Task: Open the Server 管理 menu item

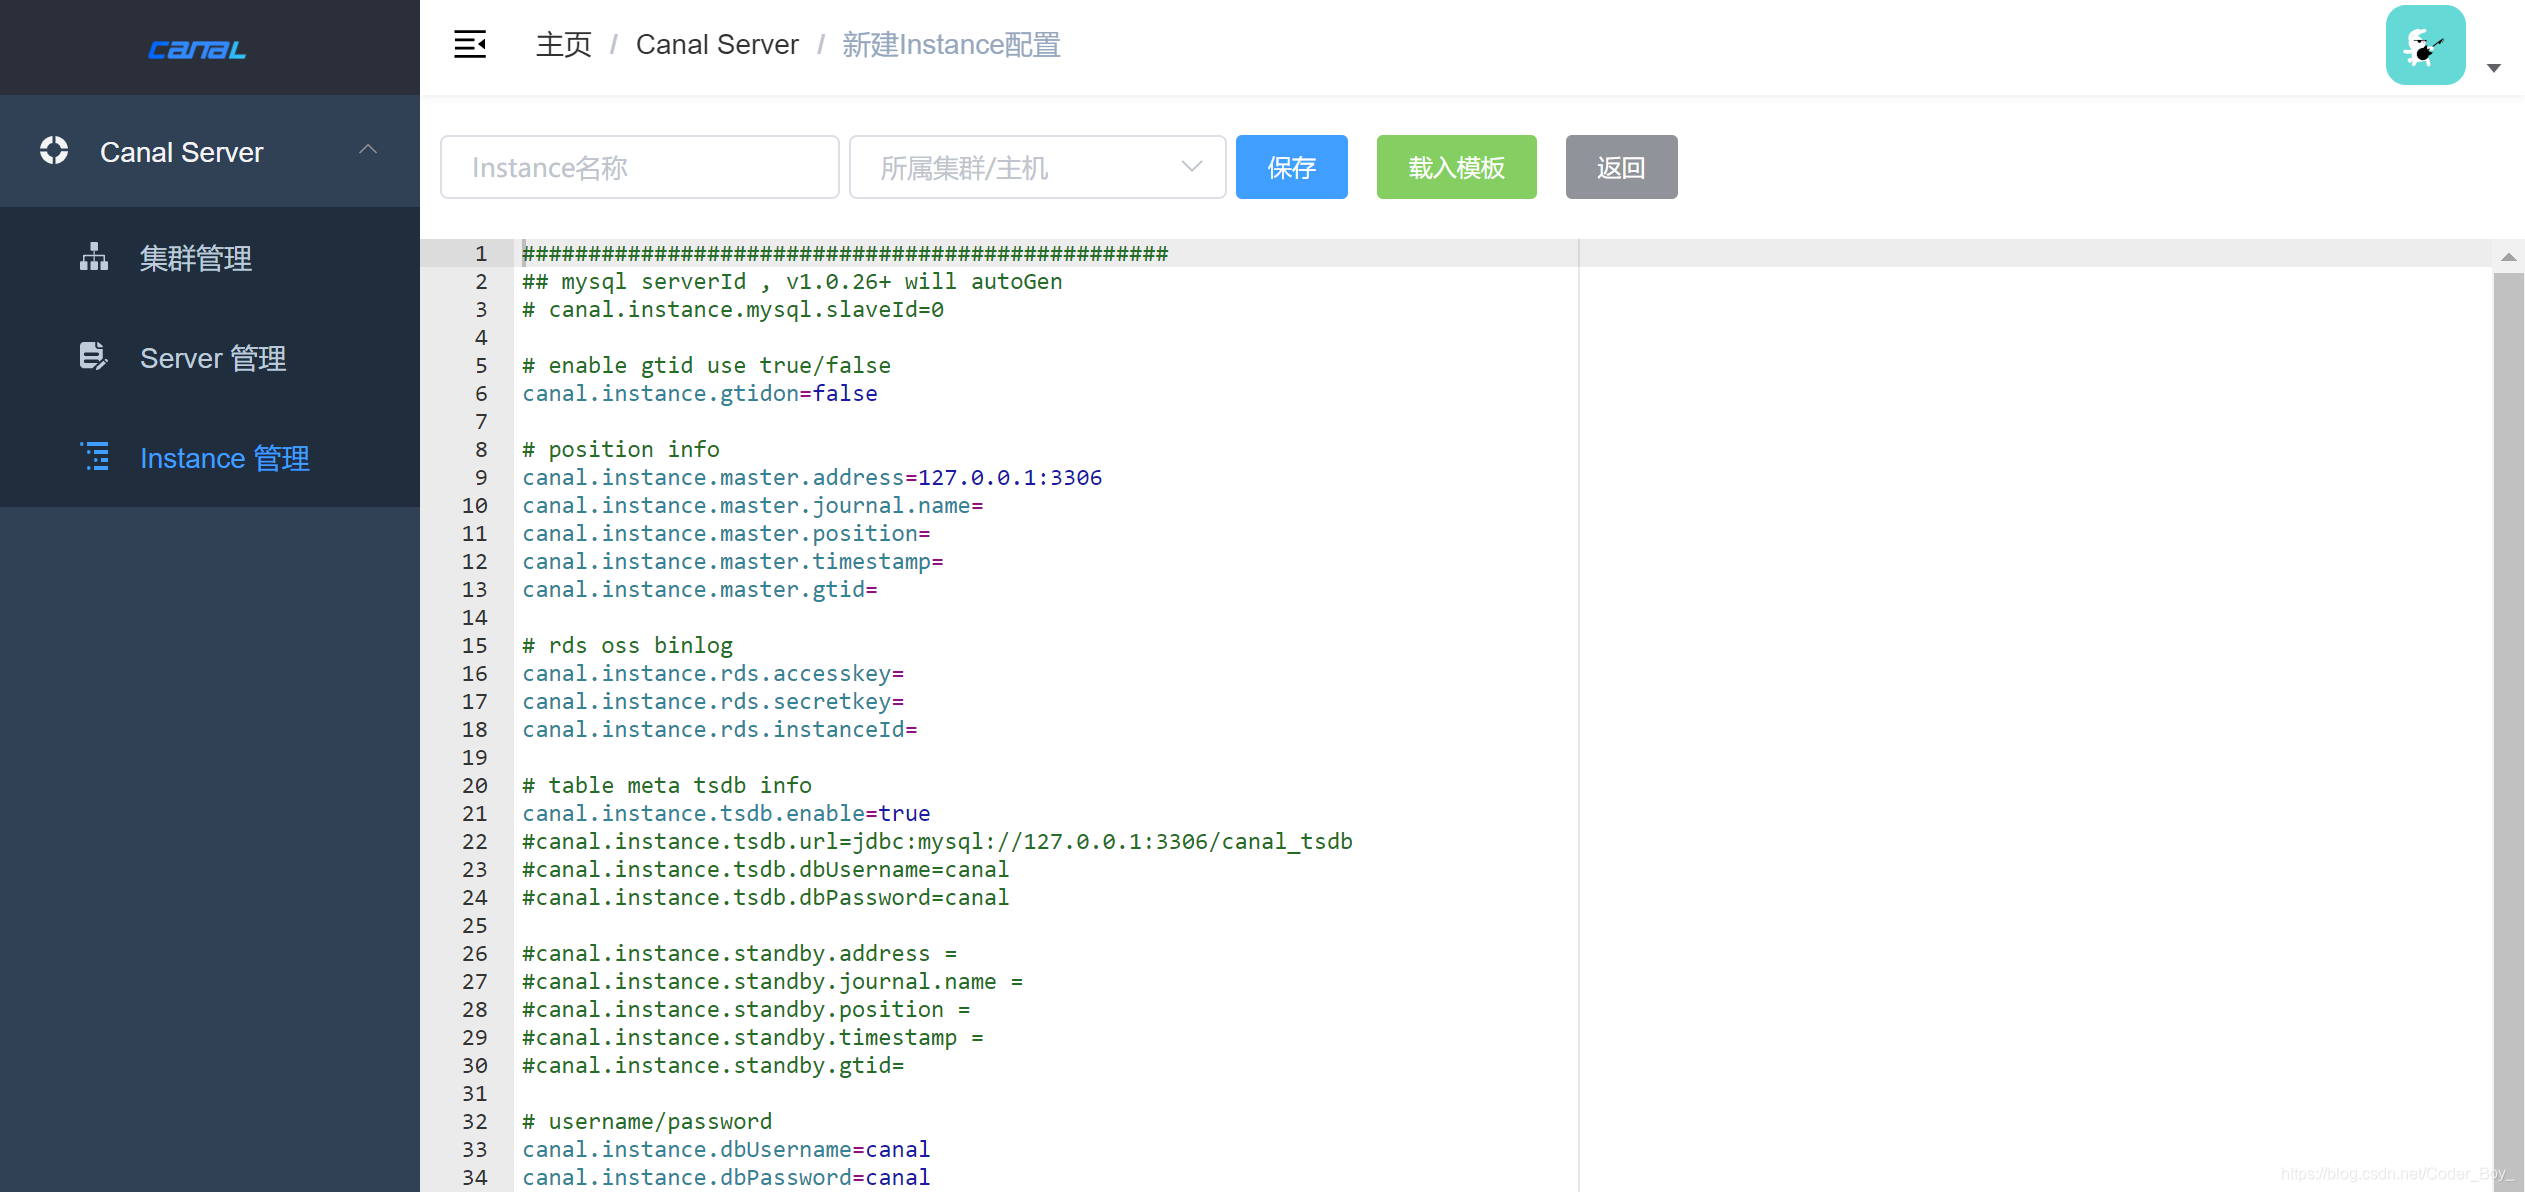Action: [210, 357]
